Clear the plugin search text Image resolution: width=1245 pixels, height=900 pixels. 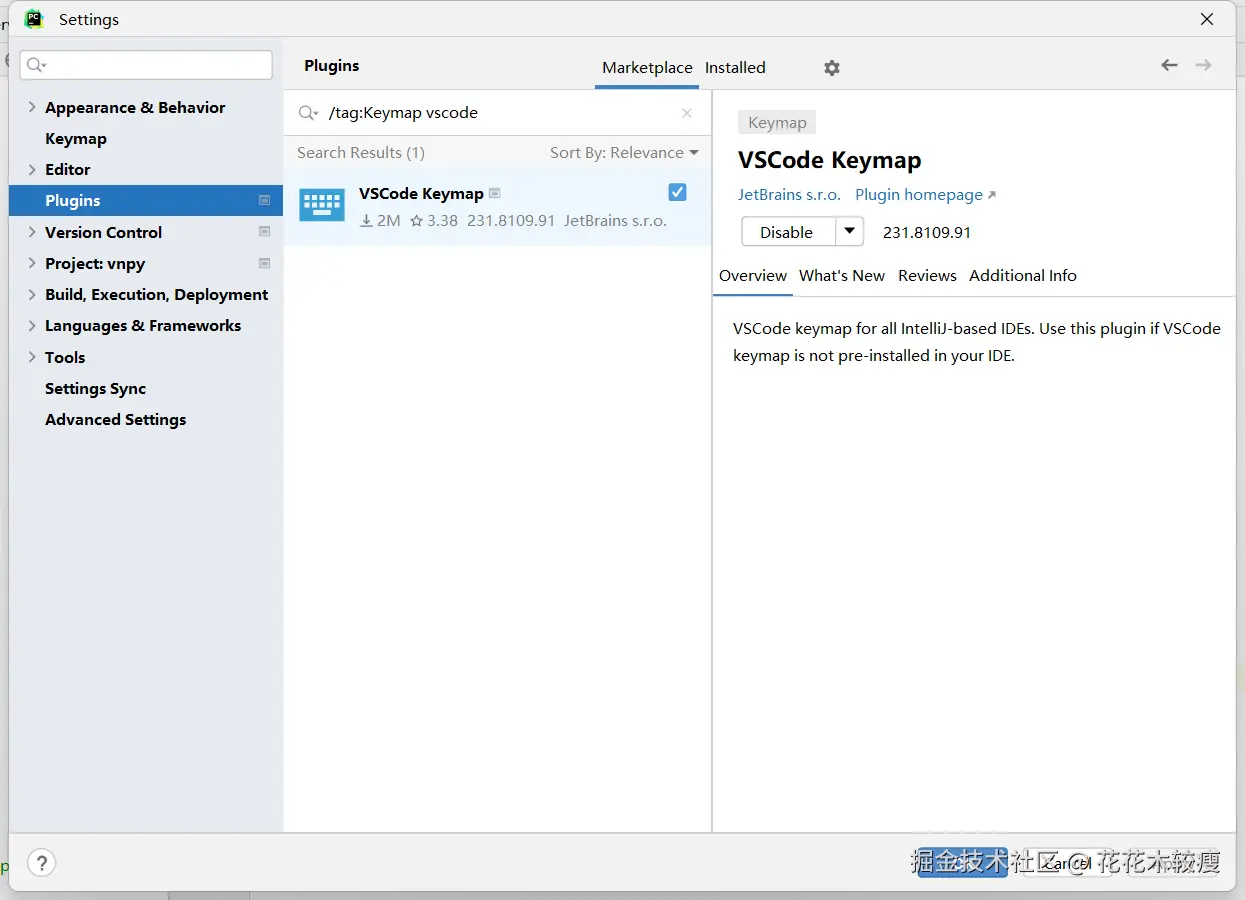687,113
